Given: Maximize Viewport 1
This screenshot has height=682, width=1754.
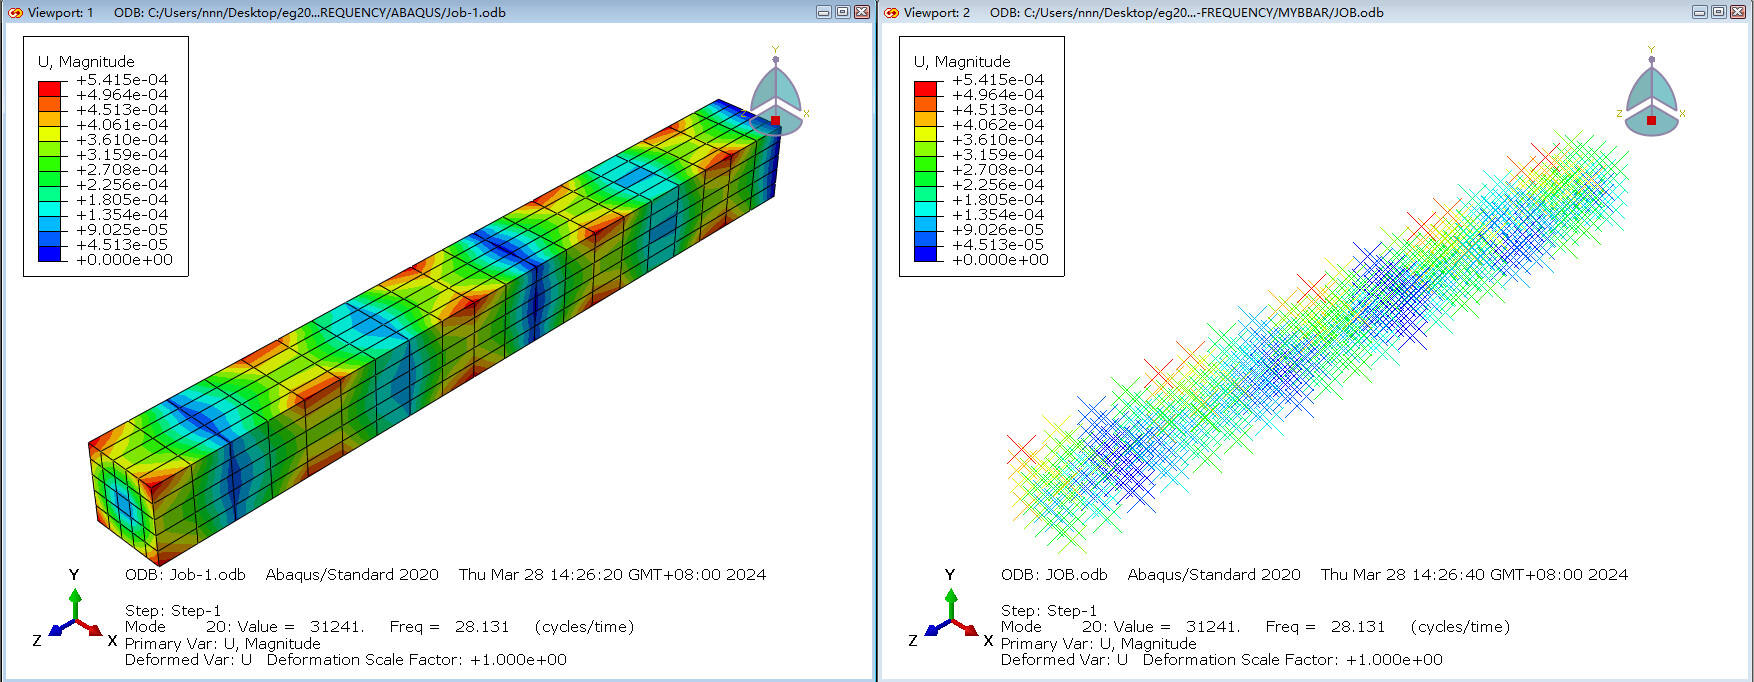Looking at the screenshot, I should [842, 12].
